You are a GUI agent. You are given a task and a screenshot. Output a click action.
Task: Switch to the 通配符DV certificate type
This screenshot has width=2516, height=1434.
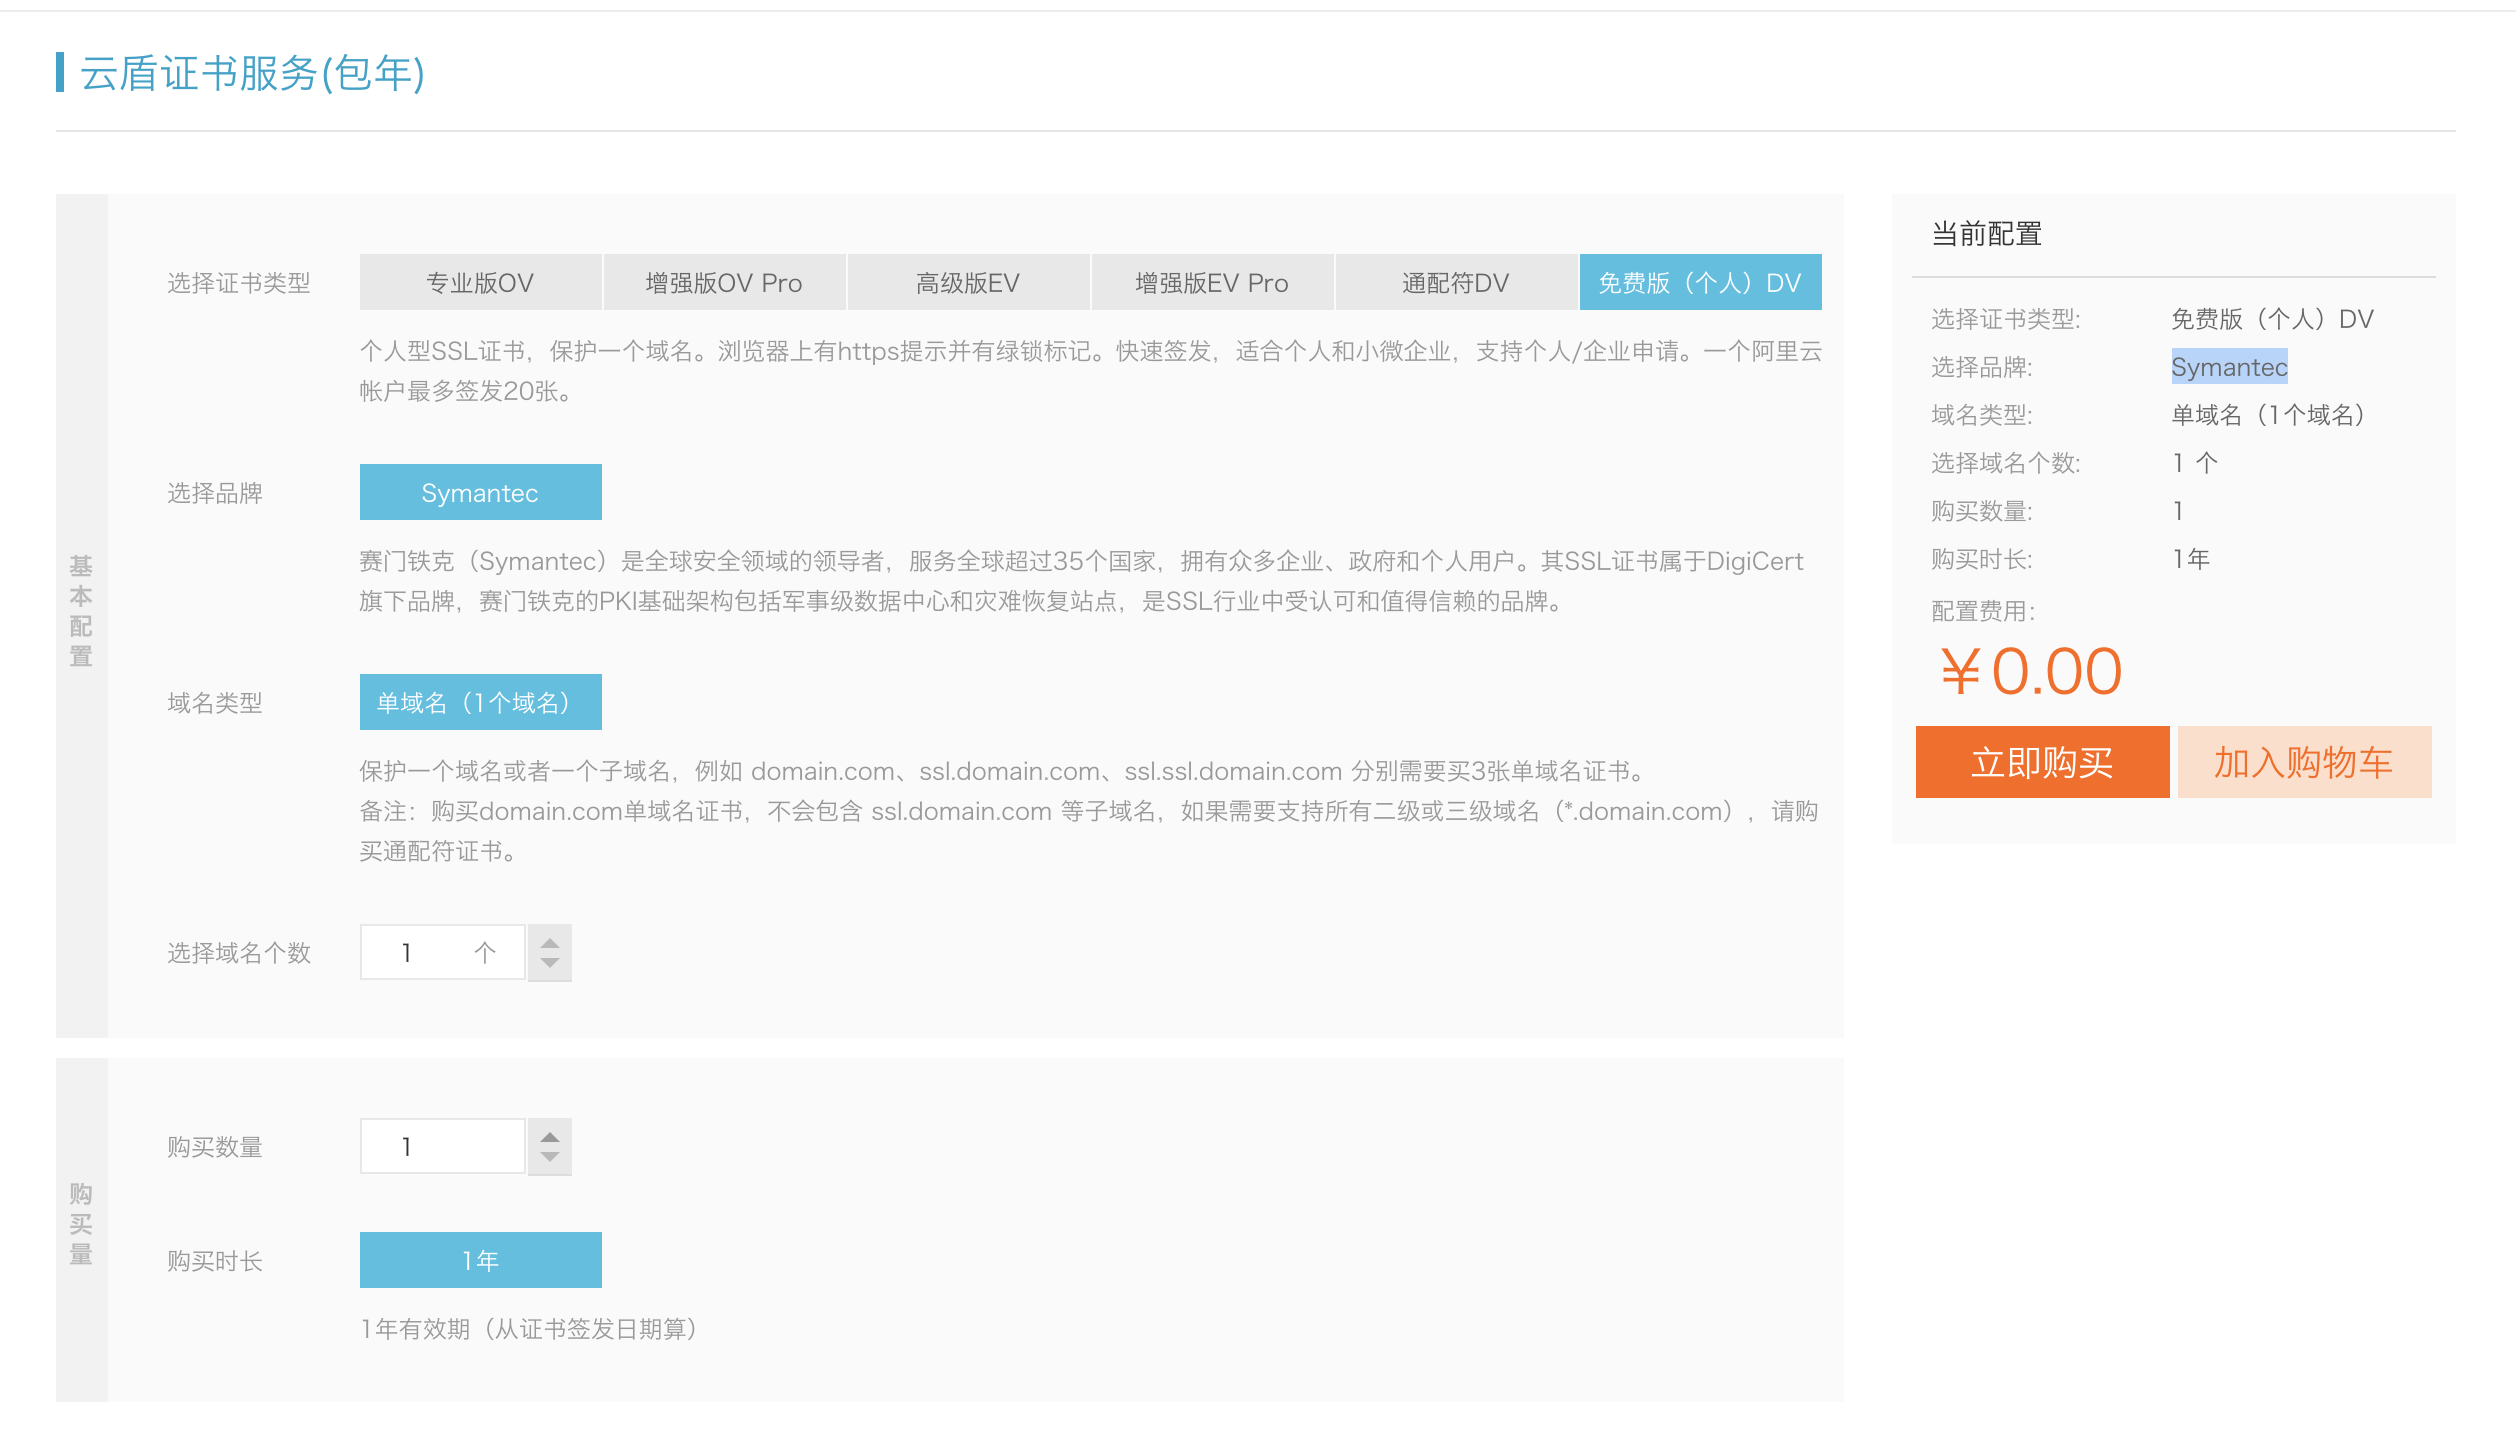pyautogui.click(x=1456, y=283)
